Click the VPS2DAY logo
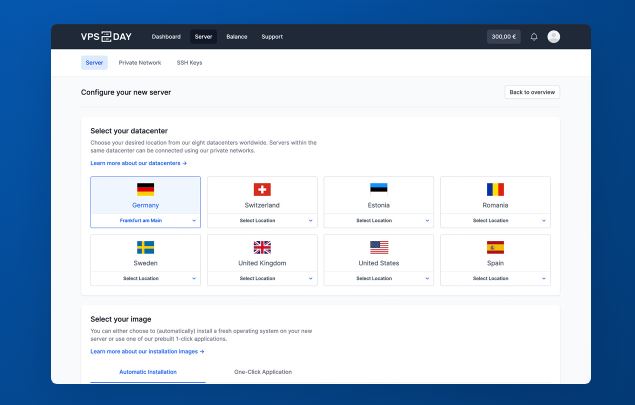 coord(106,36)
